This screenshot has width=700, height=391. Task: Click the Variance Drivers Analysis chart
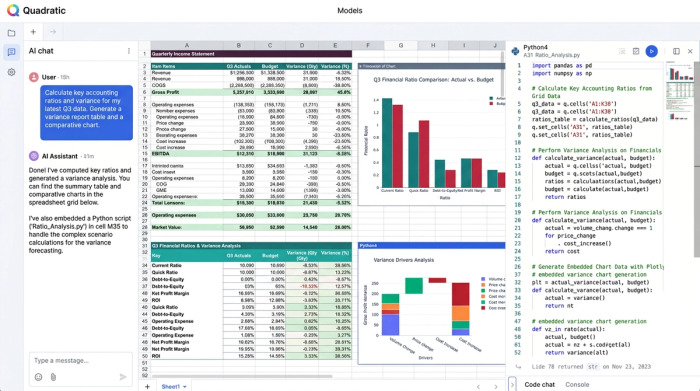click(x=431, y=307)
